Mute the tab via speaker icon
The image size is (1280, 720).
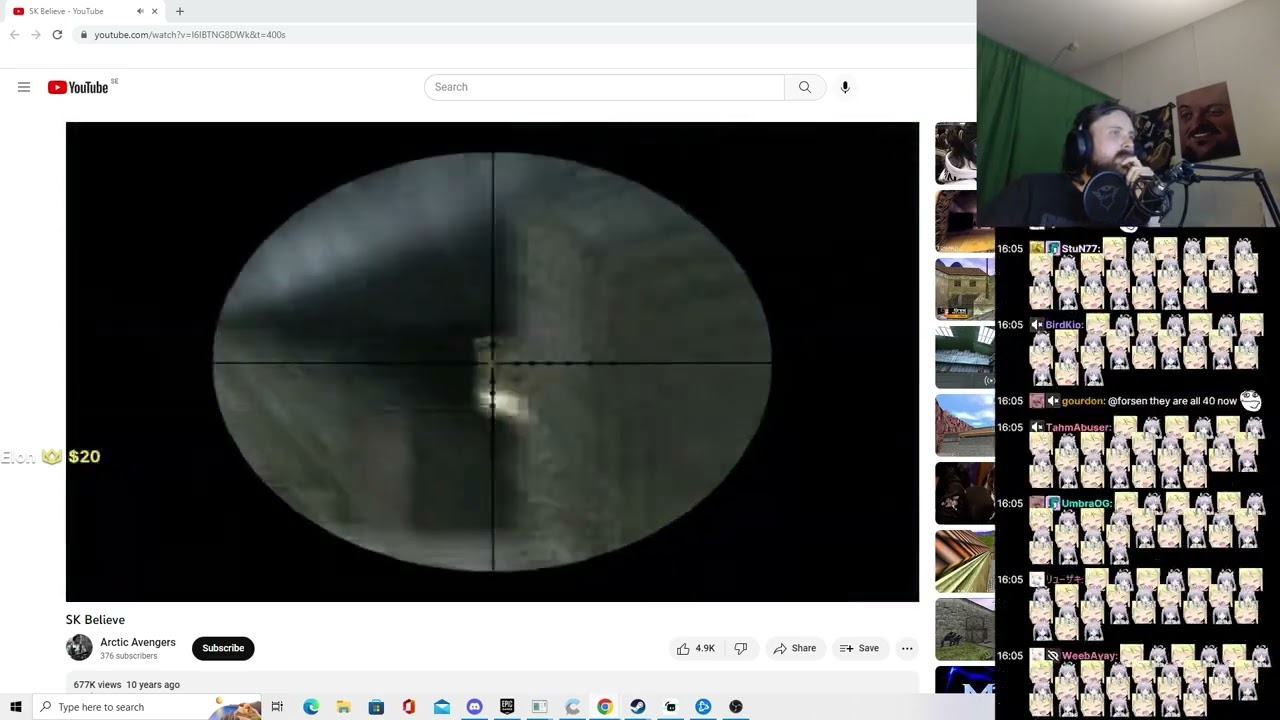pos(140,11)
